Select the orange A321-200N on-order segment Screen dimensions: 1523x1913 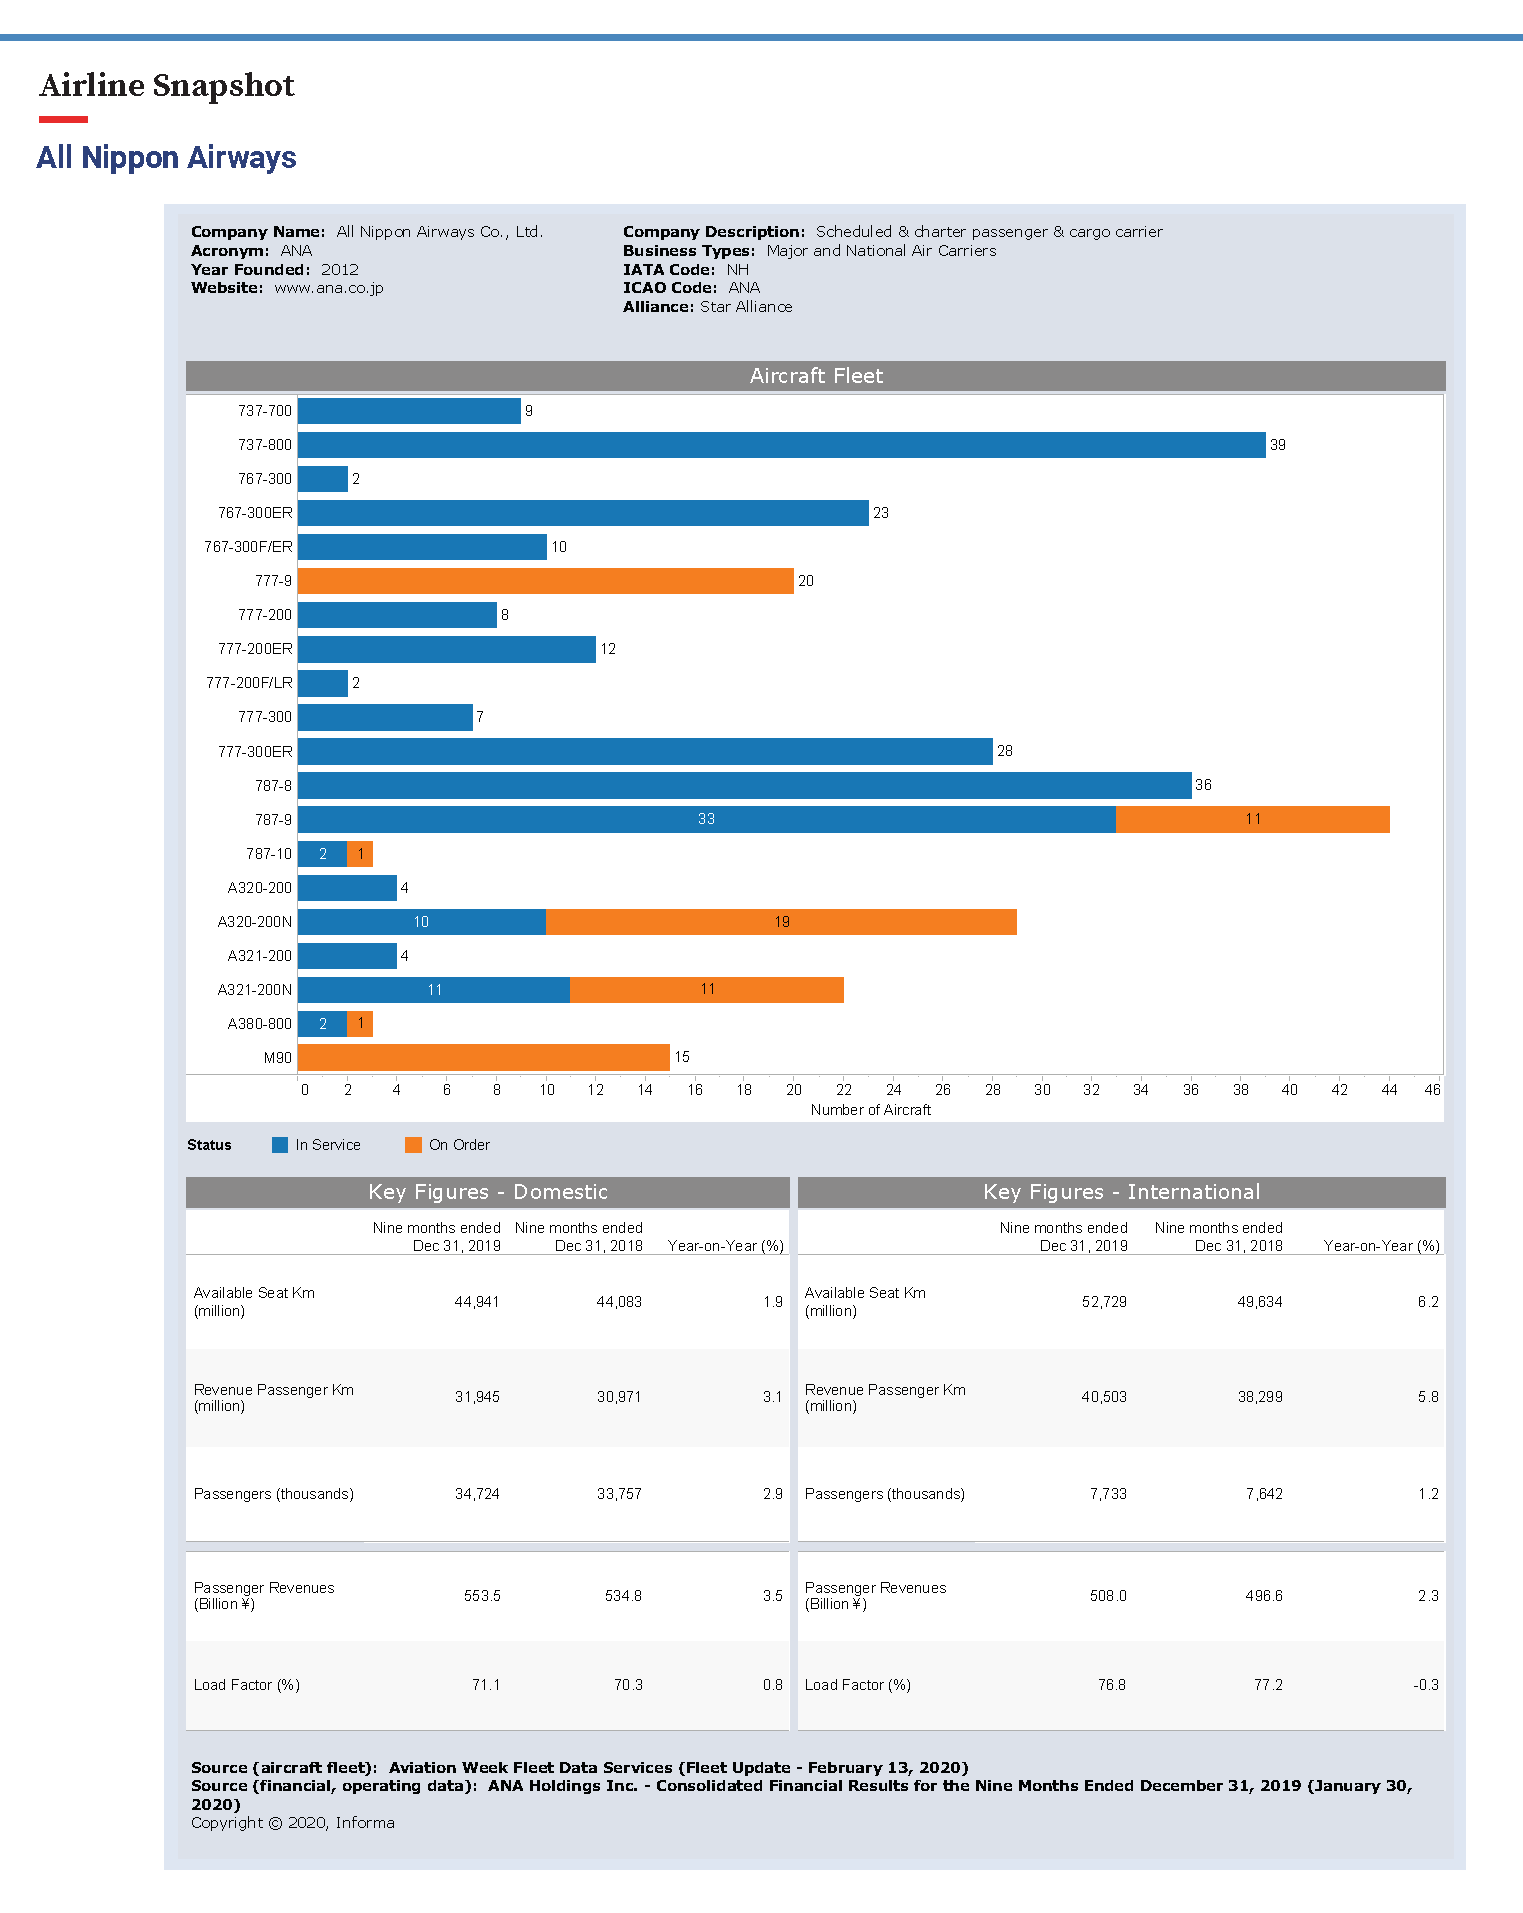point(706,990)
